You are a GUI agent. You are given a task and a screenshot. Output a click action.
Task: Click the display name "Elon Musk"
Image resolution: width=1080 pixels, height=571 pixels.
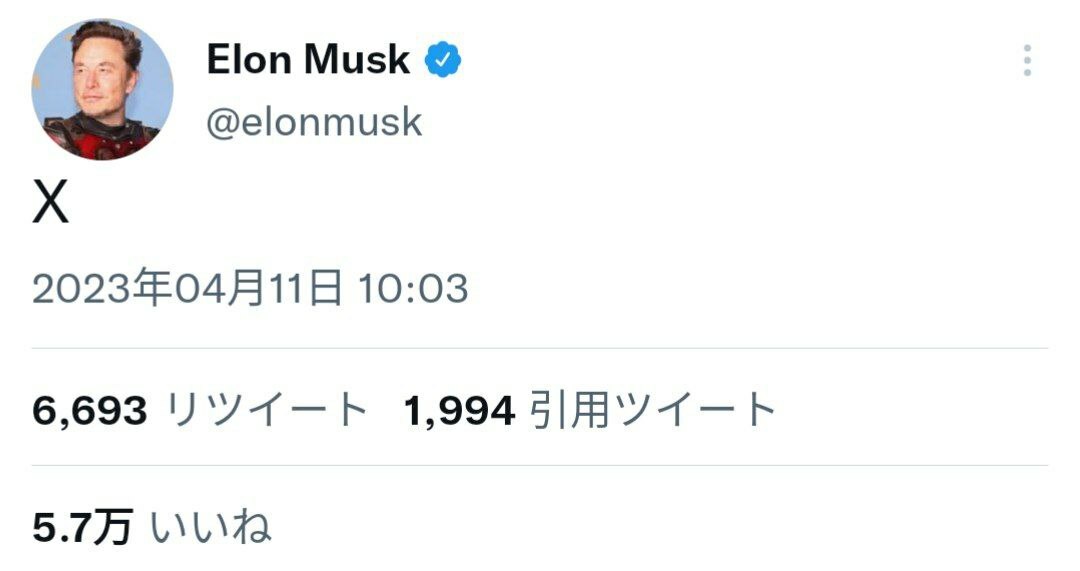click(x=308, y=61)
